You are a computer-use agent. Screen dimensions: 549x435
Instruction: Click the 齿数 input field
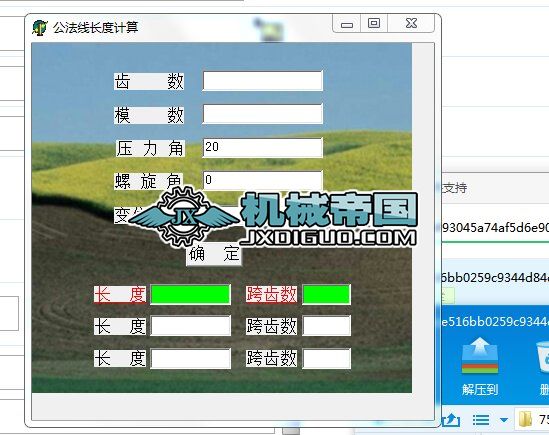pos(263,81)
